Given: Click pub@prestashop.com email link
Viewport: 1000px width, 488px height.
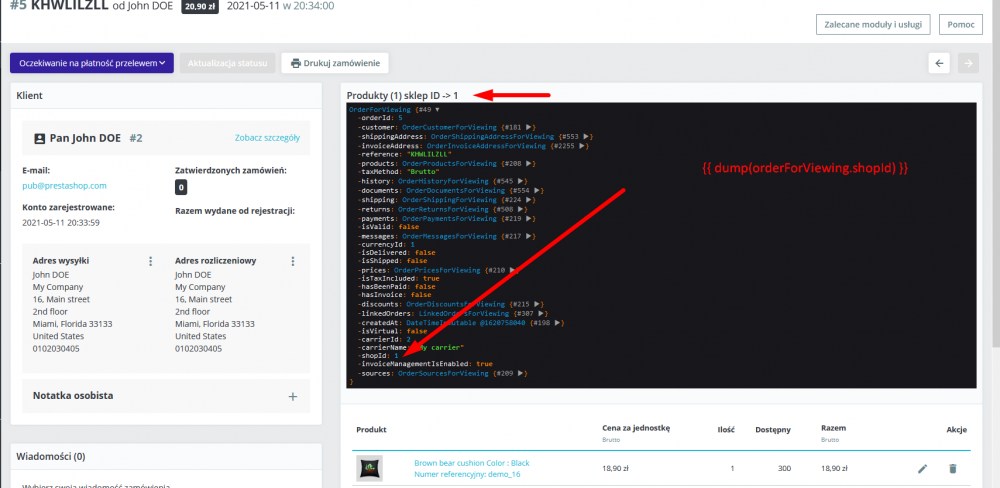Looking at the screenshot, I should pos(64,186).
